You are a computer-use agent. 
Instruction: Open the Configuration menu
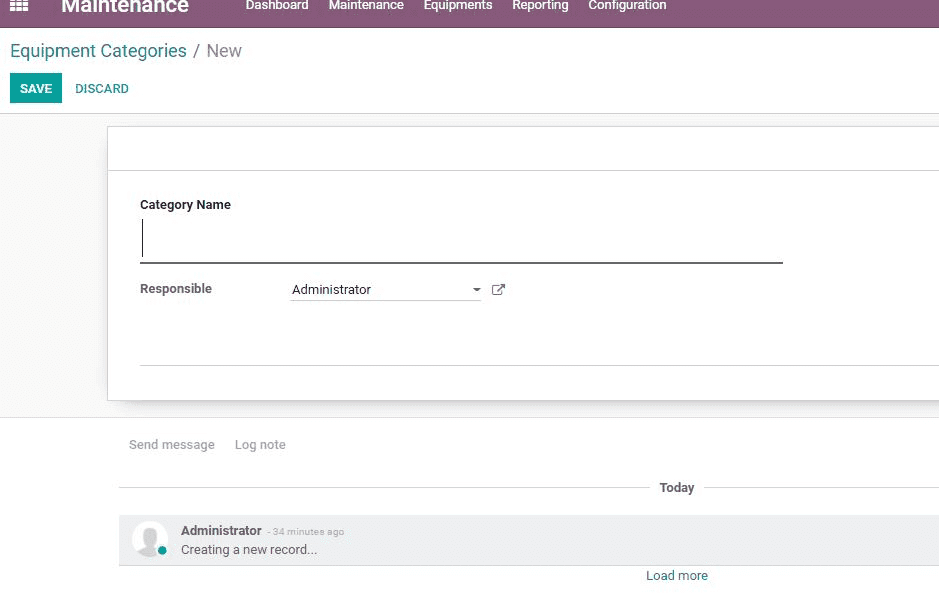tap(627, 6)
